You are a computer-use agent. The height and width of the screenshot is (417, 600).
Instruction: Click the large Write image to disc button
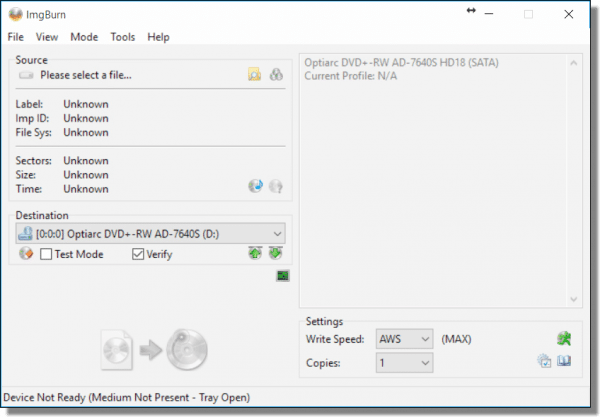point(154,350)
